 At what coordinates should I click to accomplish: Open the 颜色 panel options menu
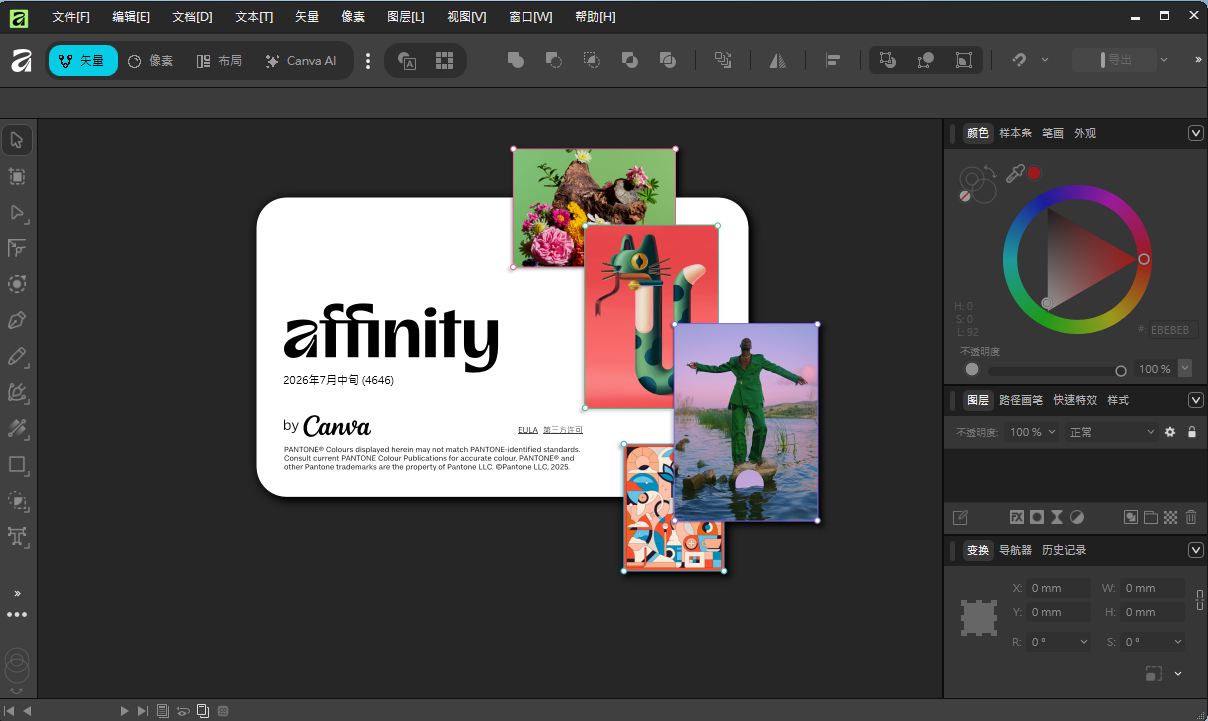(x=1195, y=133)
